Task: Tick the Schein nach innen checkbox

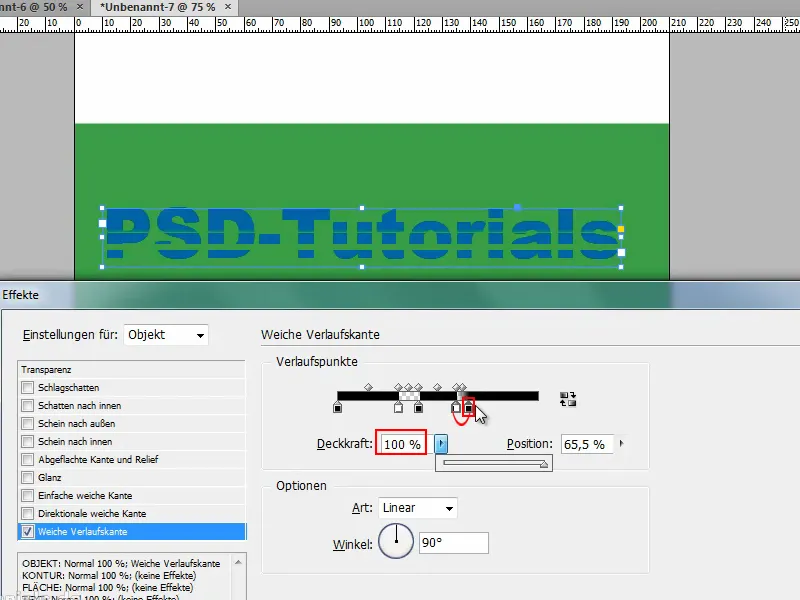Action: click(28, 441)
